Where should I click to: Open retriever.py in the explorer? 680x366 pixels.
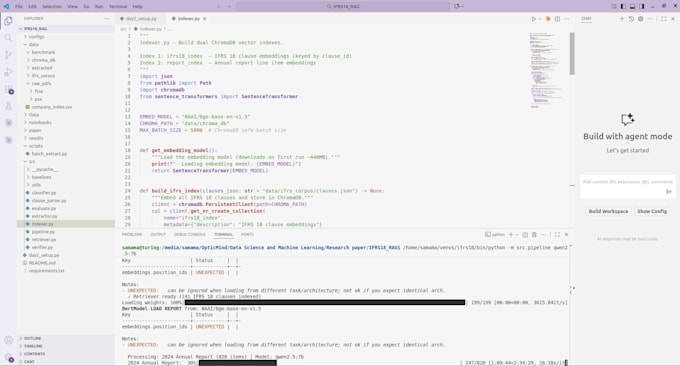pyautogui.click(x=44, y=239)
